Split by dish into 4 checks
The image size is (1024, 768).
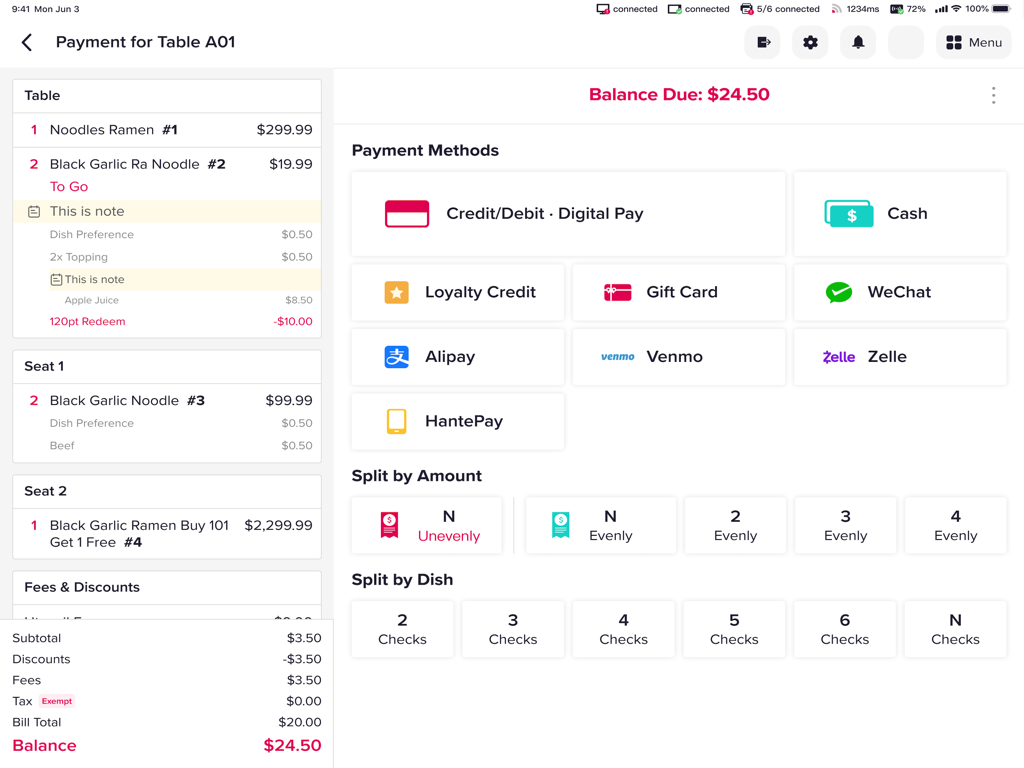click(623, 629)
